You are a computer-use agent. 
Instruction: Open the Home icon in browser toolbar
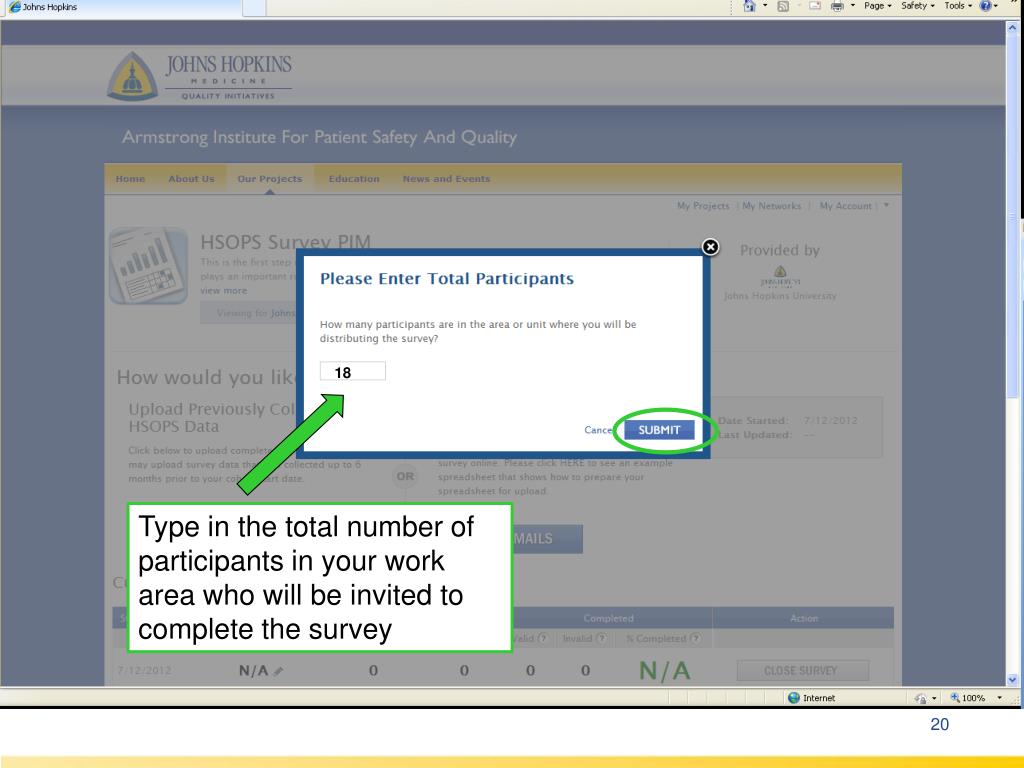coord(749,6)
